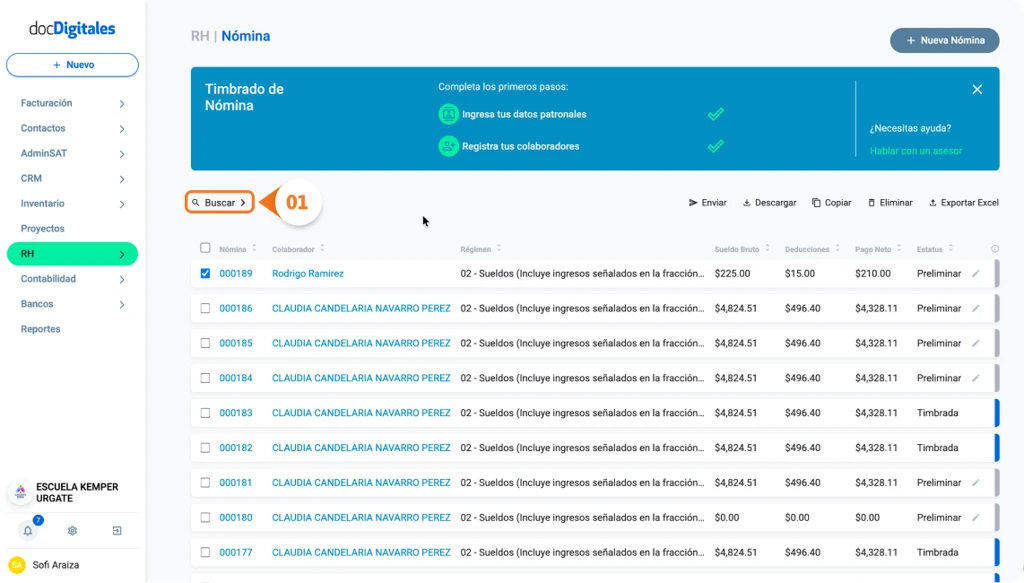The width and height of the screenshot is (1024, 583).
Task: Edit payroll 000181 with pencil icon
Action: coord(976,482)
